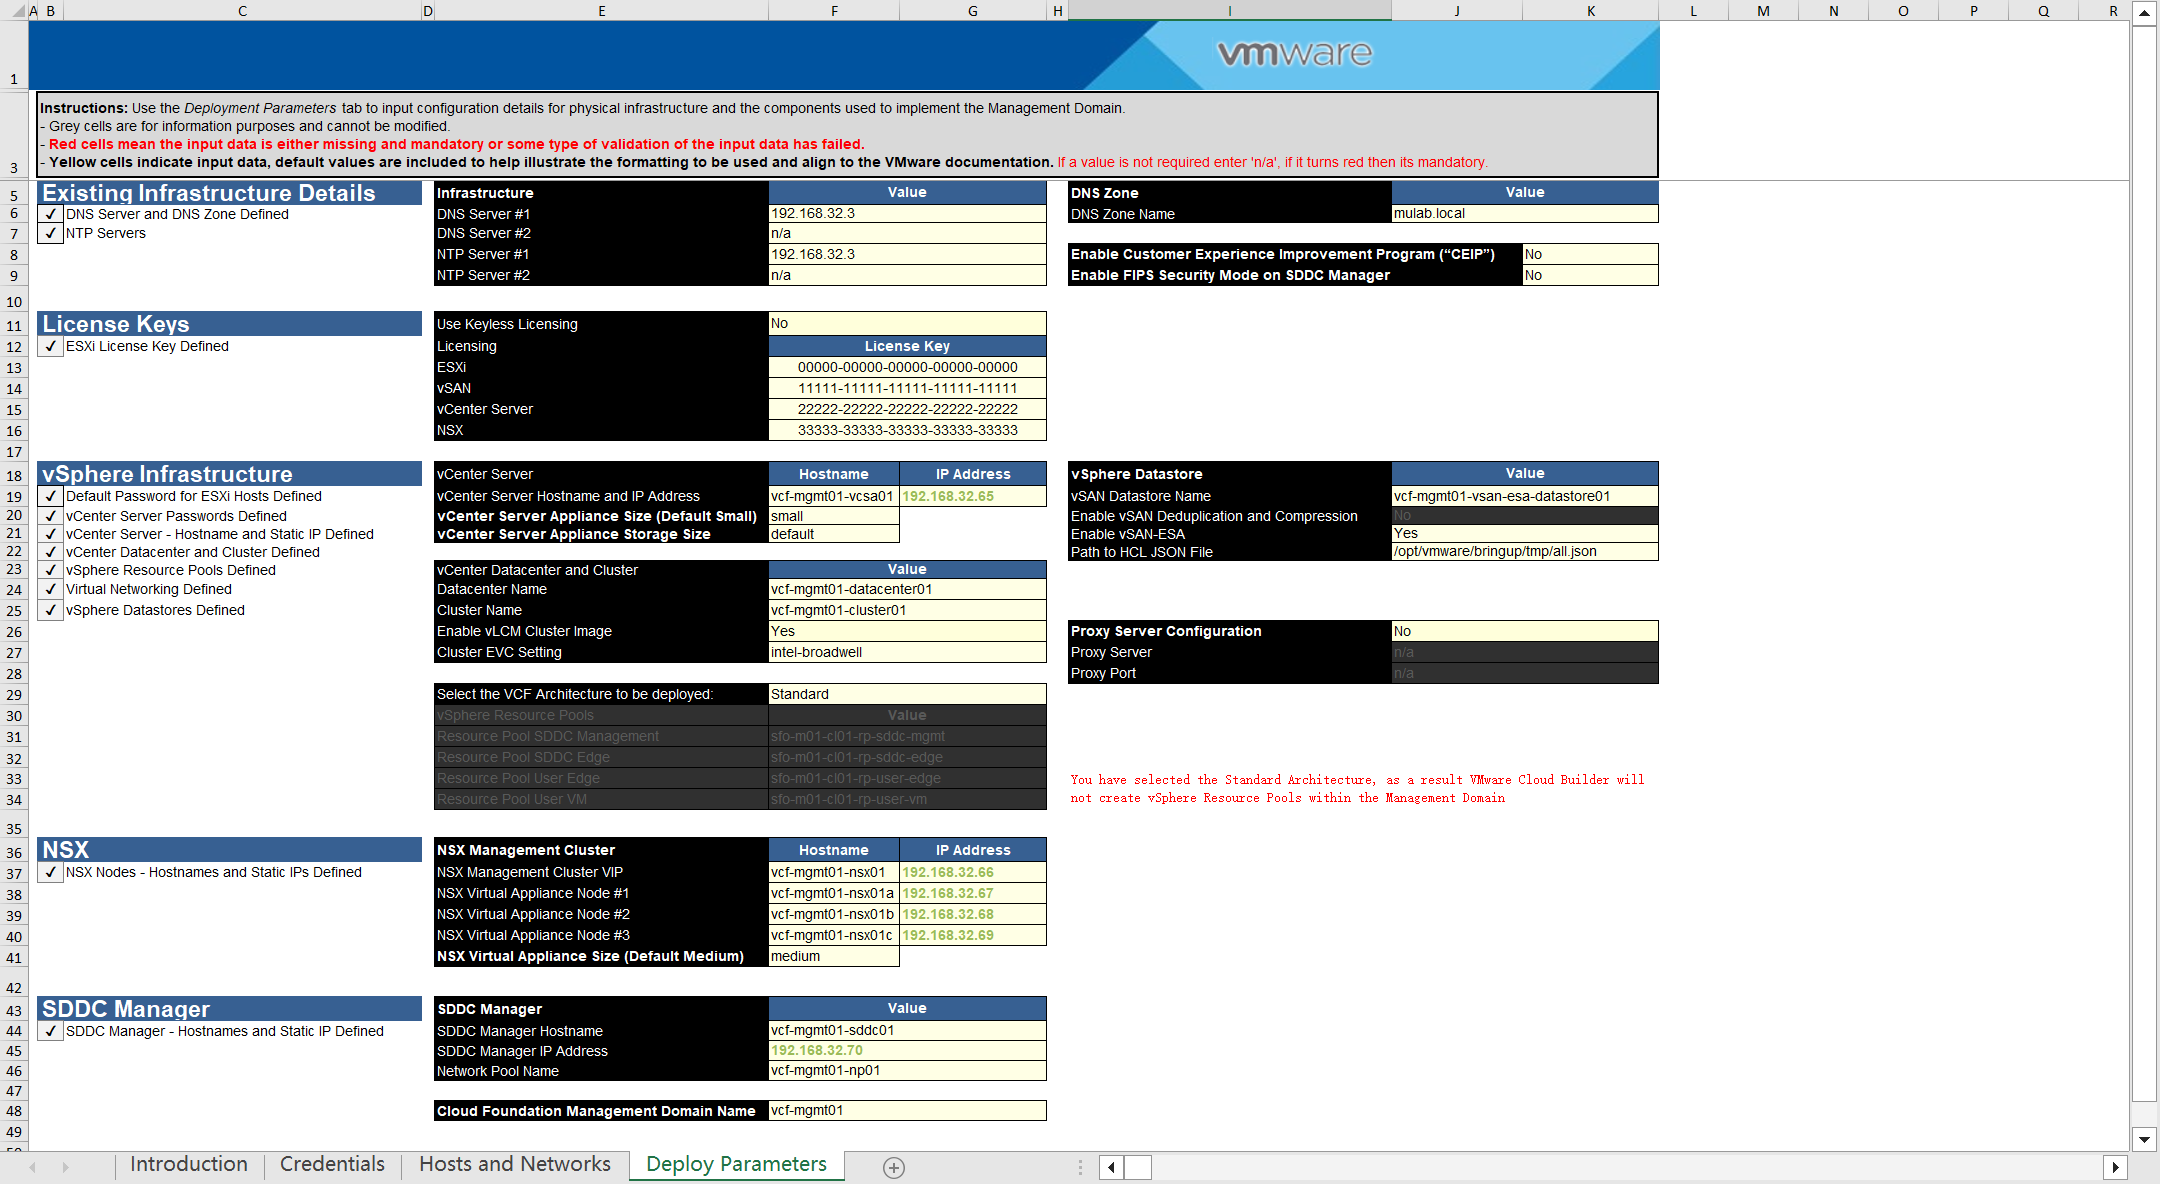Toggle Virtual Networking Defined checkbox
Image resolution: width=2160 pixels, height=1184 pixels.
(x=51, y=589)
